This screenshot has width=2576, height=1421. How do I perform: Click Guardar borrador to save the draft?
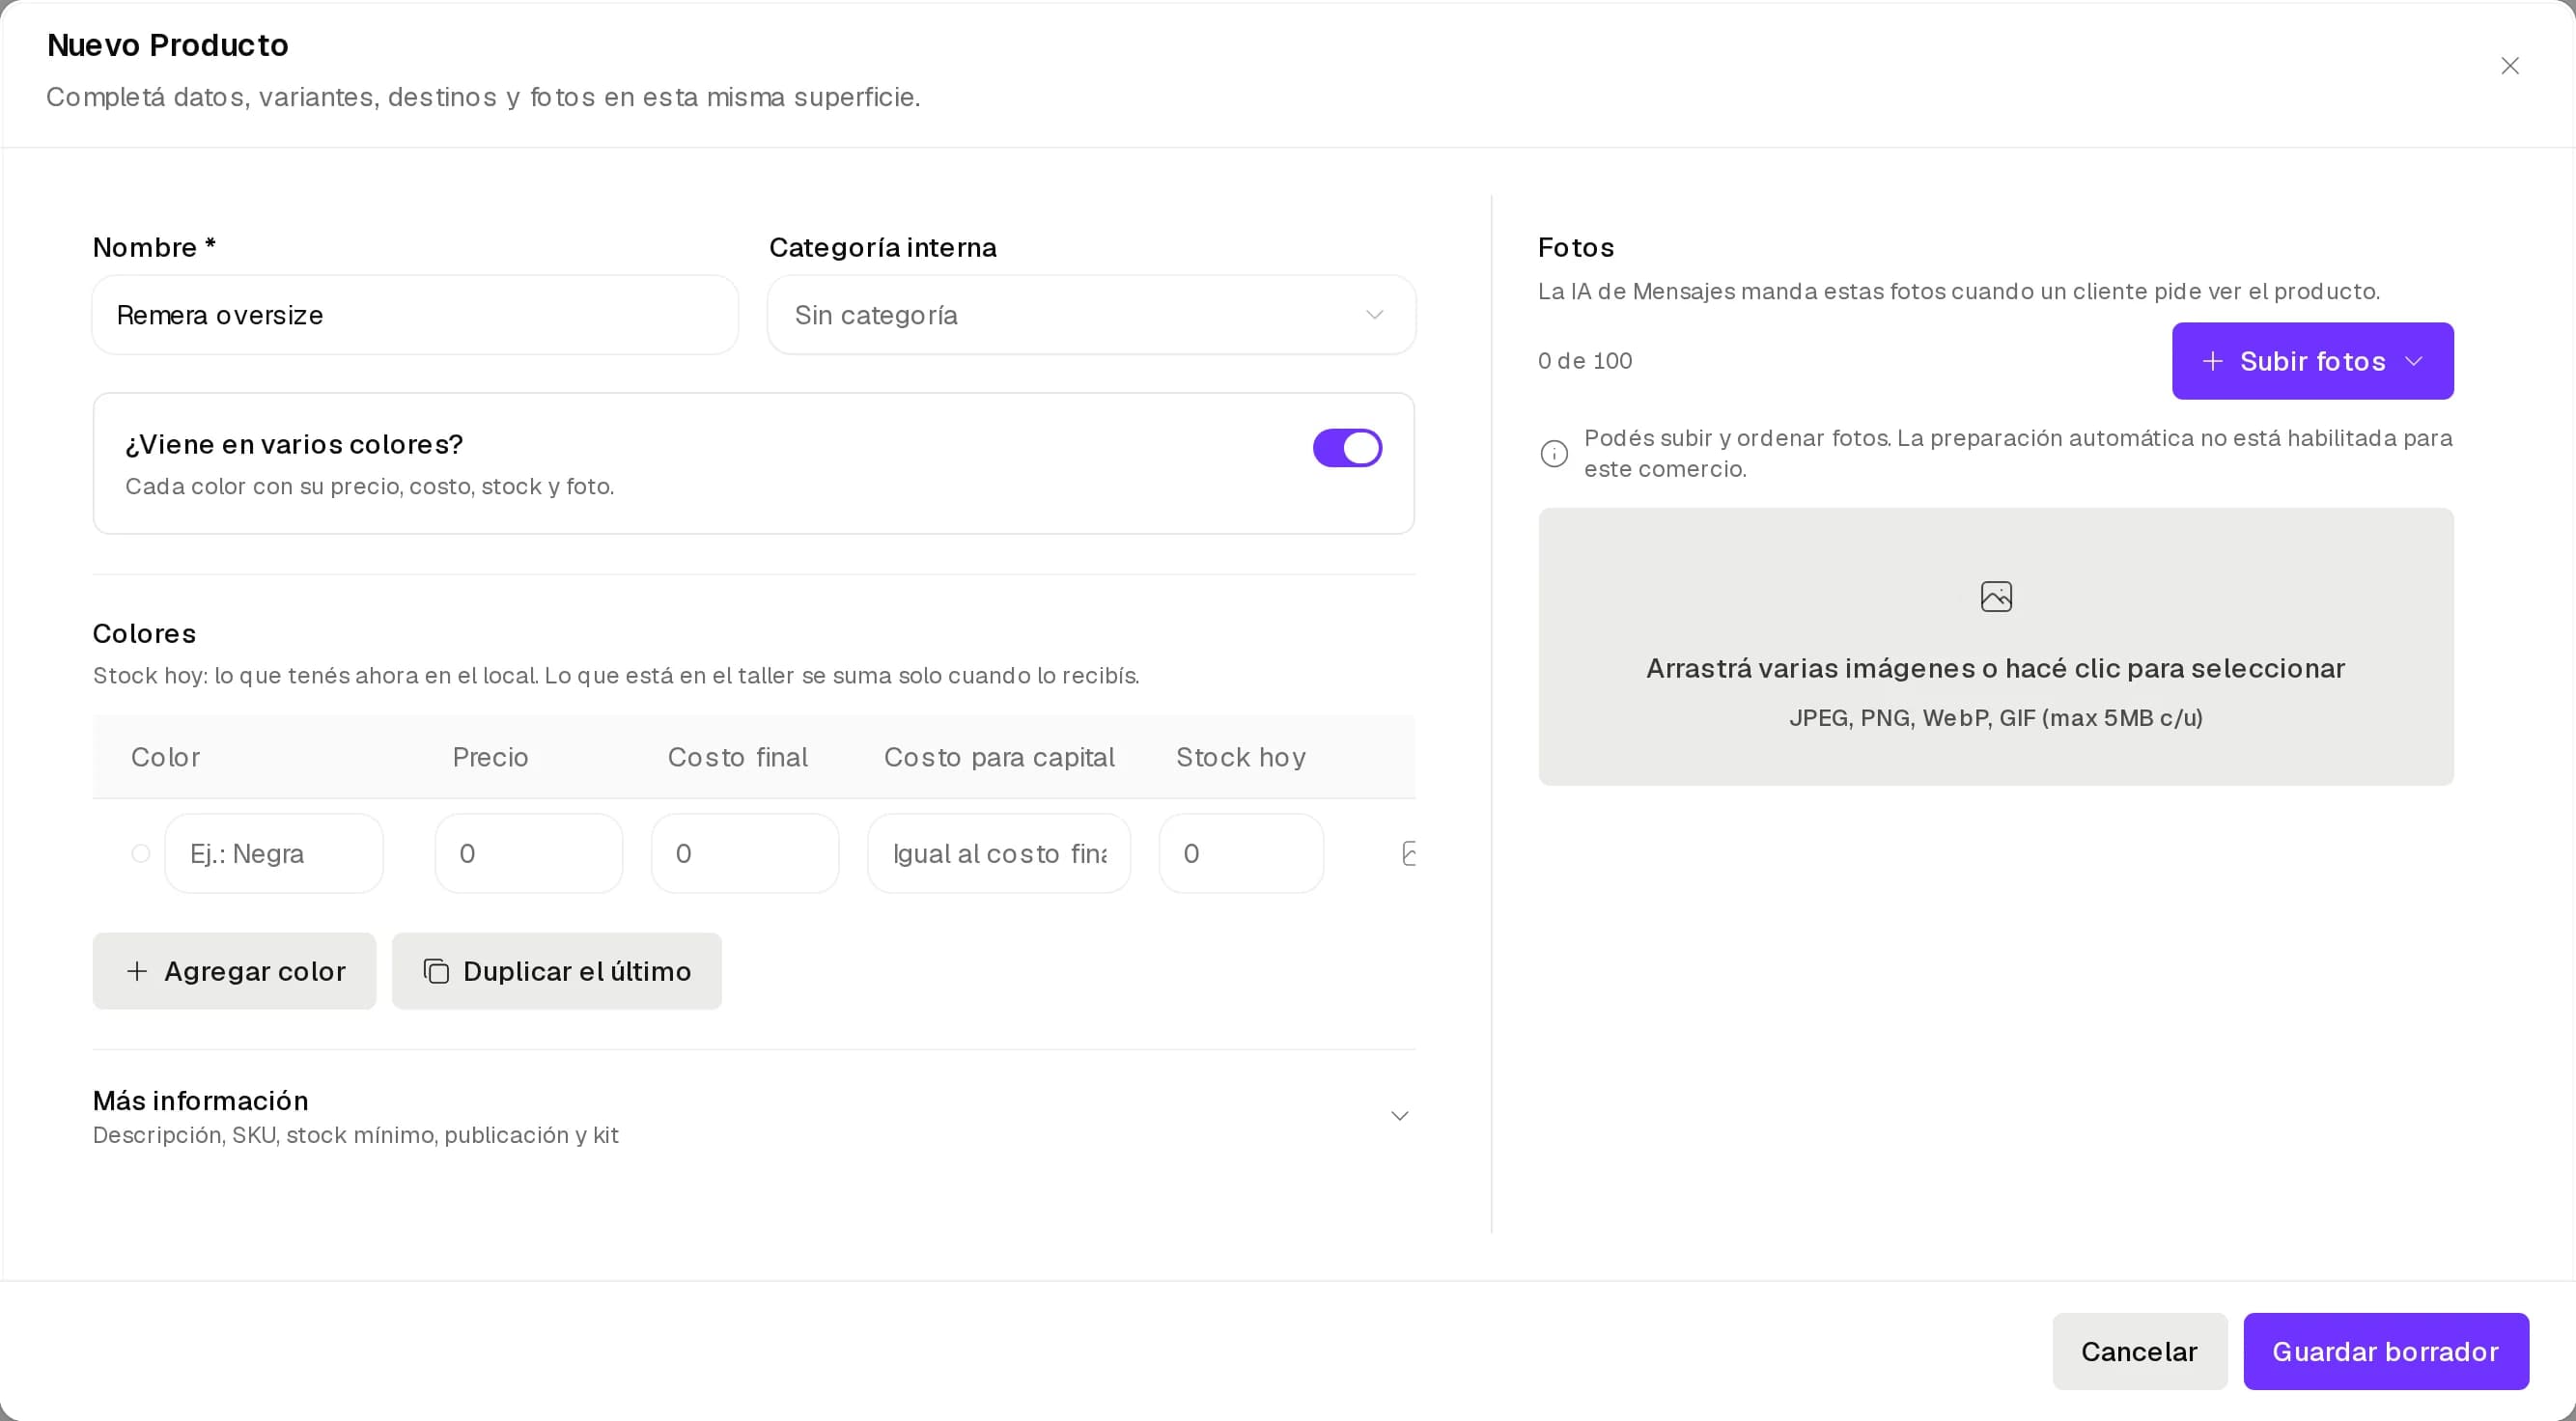coord(2386,1351)
